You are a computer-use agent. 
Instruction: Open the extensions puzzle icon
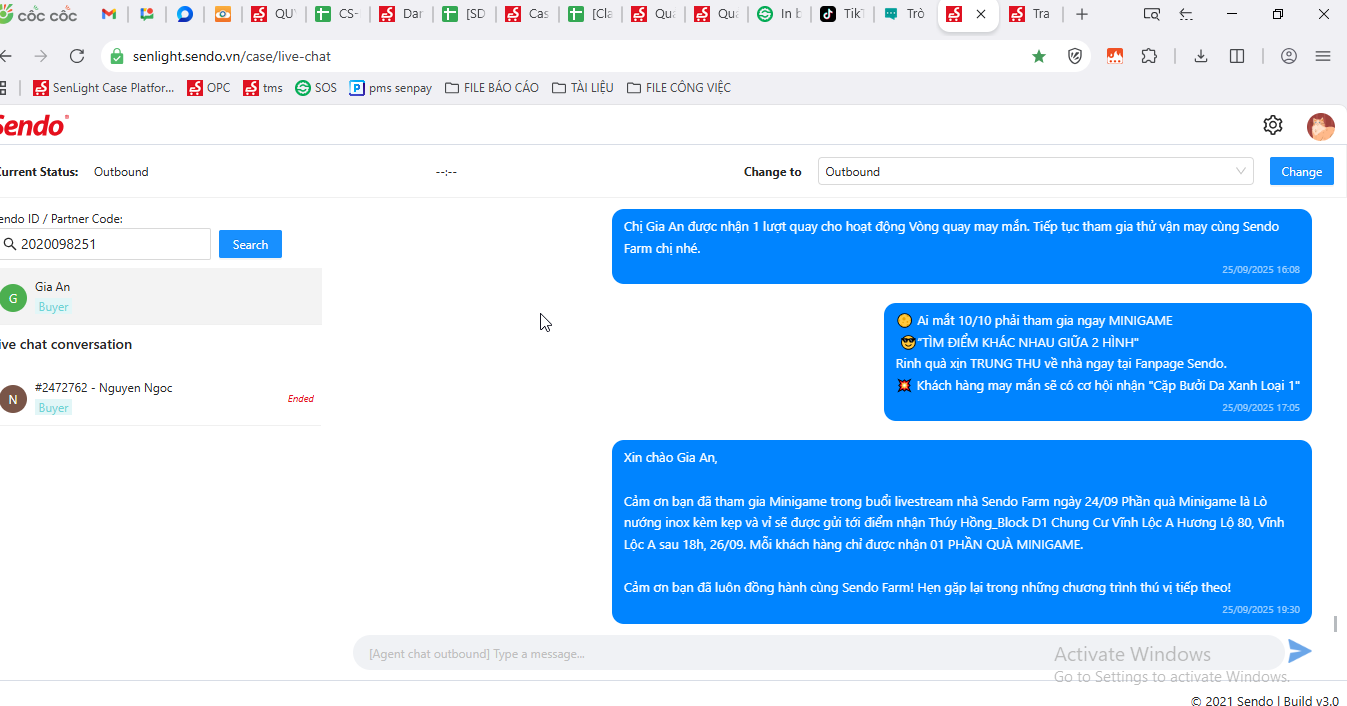coord(1149,56)
